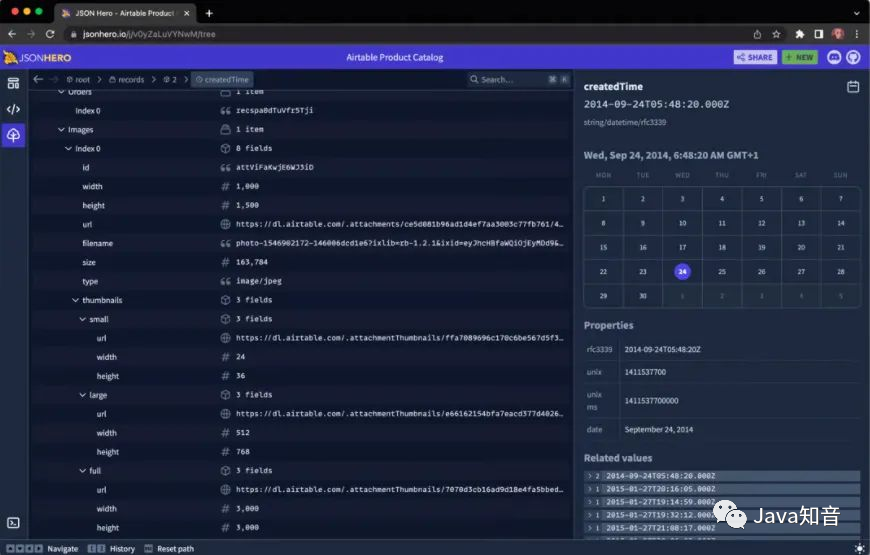Screen dimensions: 870x555
Task: Click the browser share icon
Action: [757, 34]
